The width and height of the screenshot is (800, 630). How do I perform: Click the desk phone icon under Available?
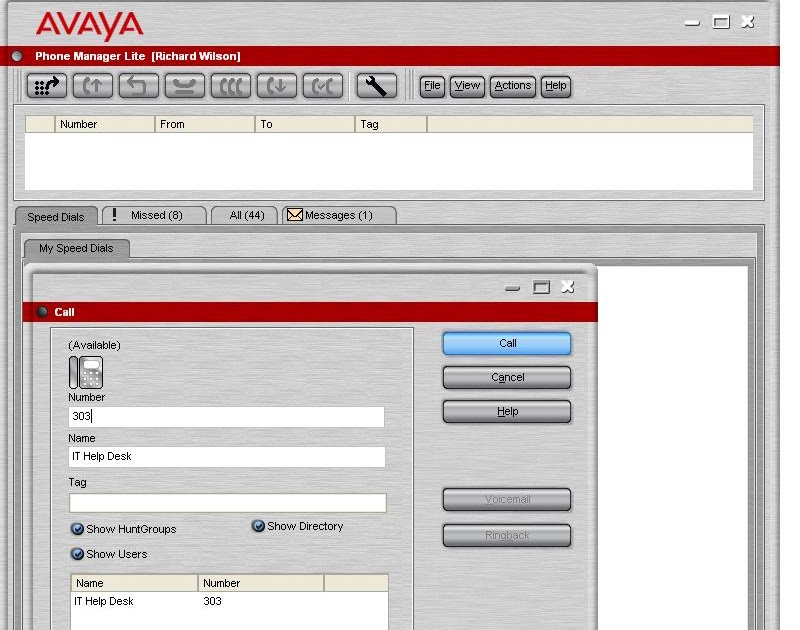86,372
